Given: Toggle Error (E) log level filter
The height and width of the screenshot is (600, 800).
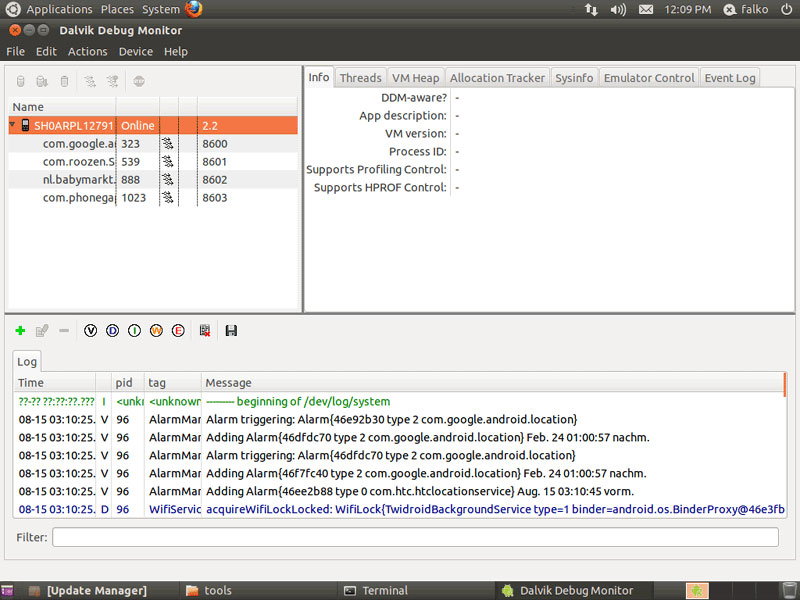Looking at the screenshot, I should point(178,331).
